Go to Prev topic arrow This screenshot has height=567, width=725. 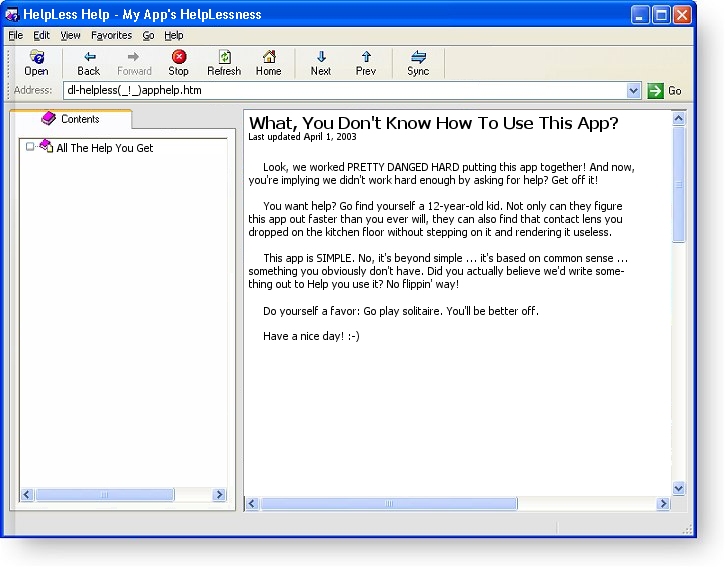(x=366, y=58)
